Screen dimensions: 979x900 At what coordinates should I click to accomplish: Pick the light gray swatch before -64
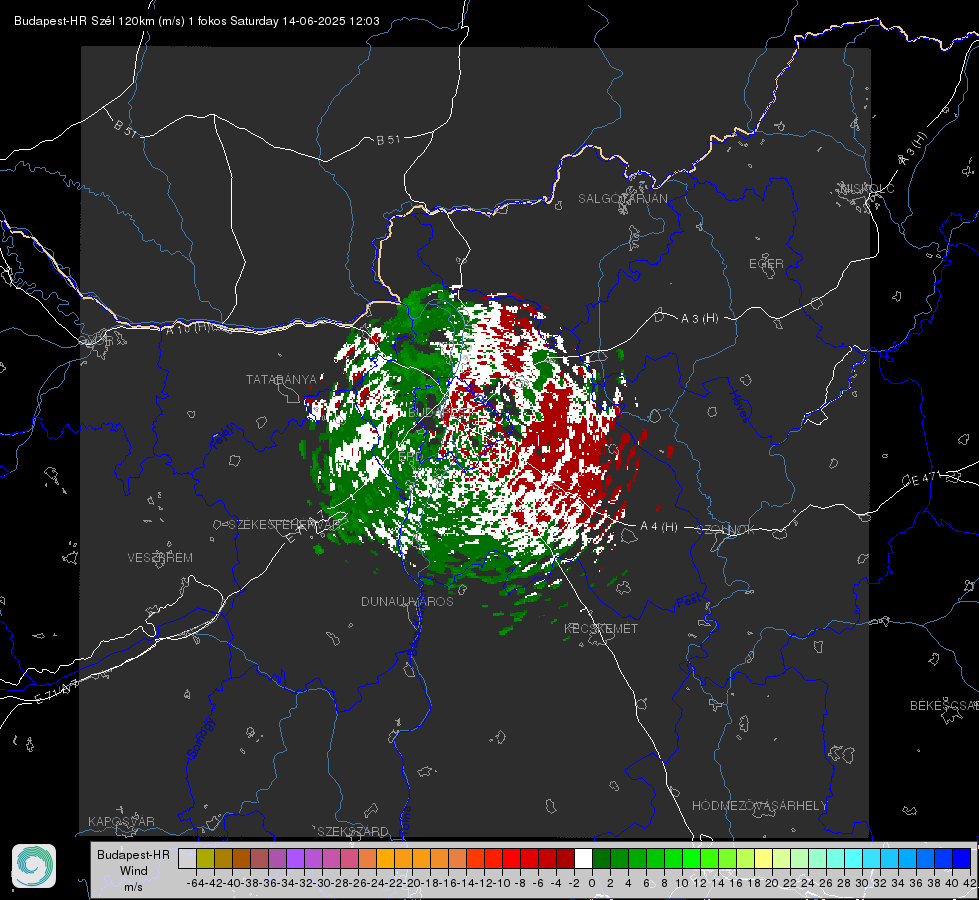(x=187, y=859)
